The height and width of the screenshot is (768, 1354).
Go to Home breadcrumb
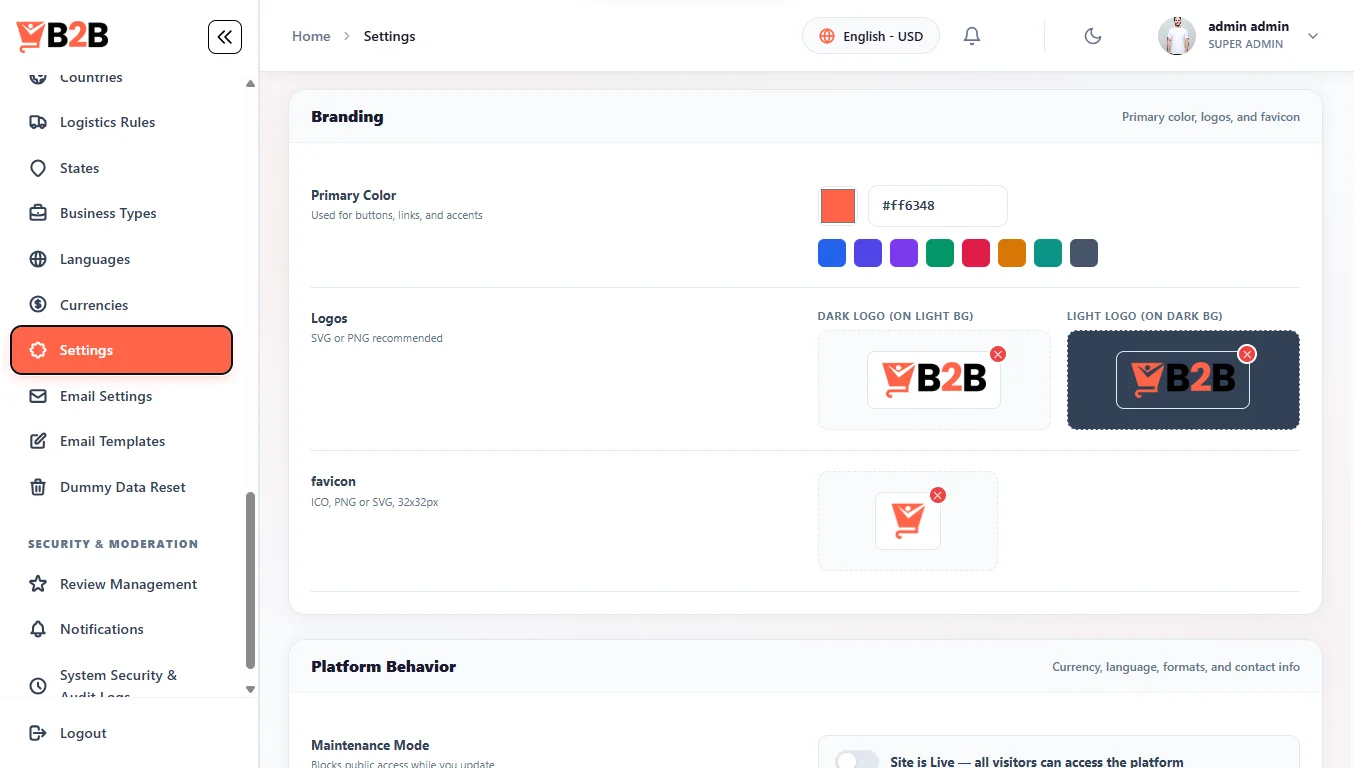tap(311, 36)
